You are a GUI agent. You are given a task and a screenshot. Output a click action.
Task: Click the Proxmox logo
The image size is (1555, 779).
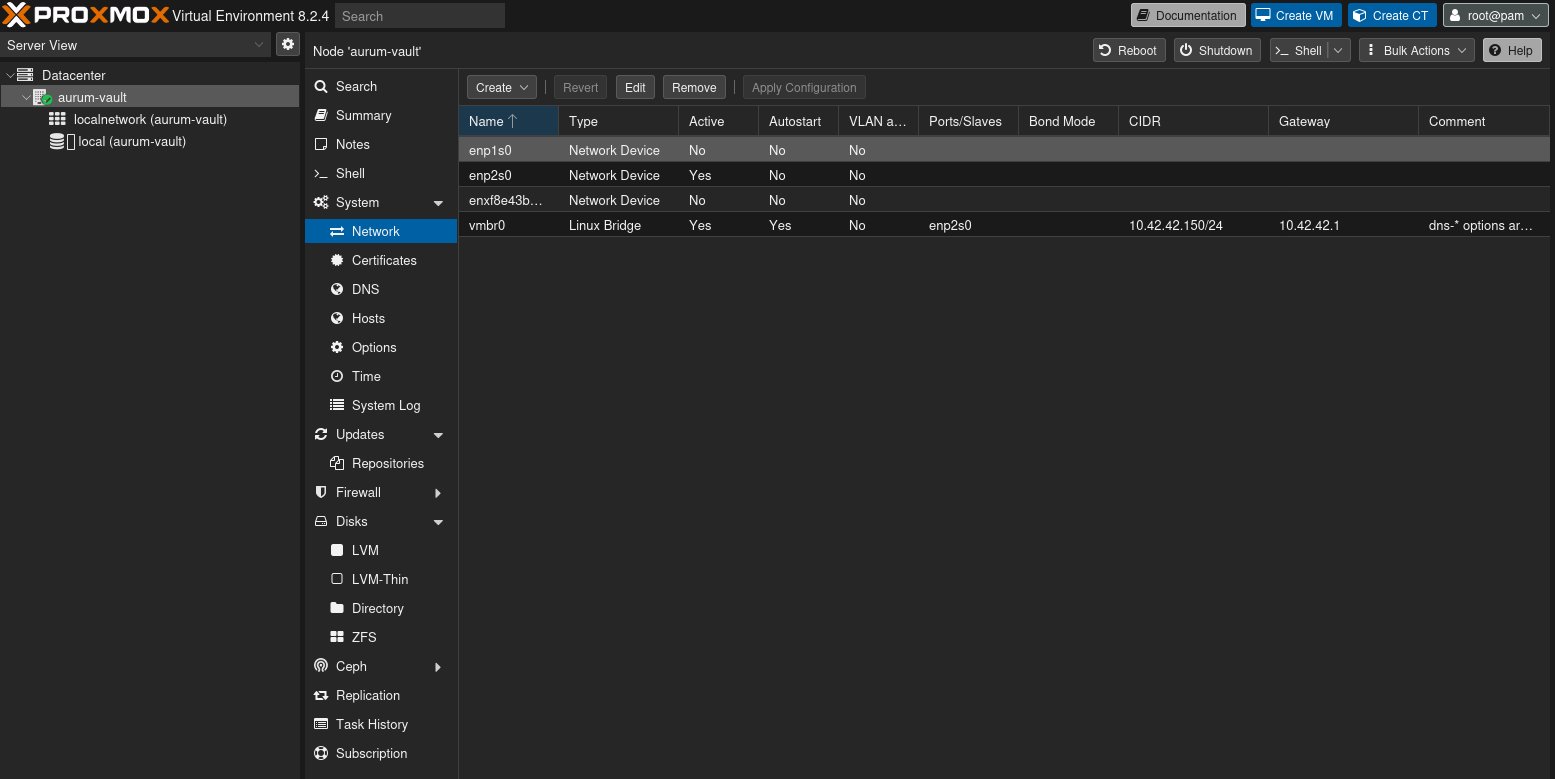click(x=86, y=15)
